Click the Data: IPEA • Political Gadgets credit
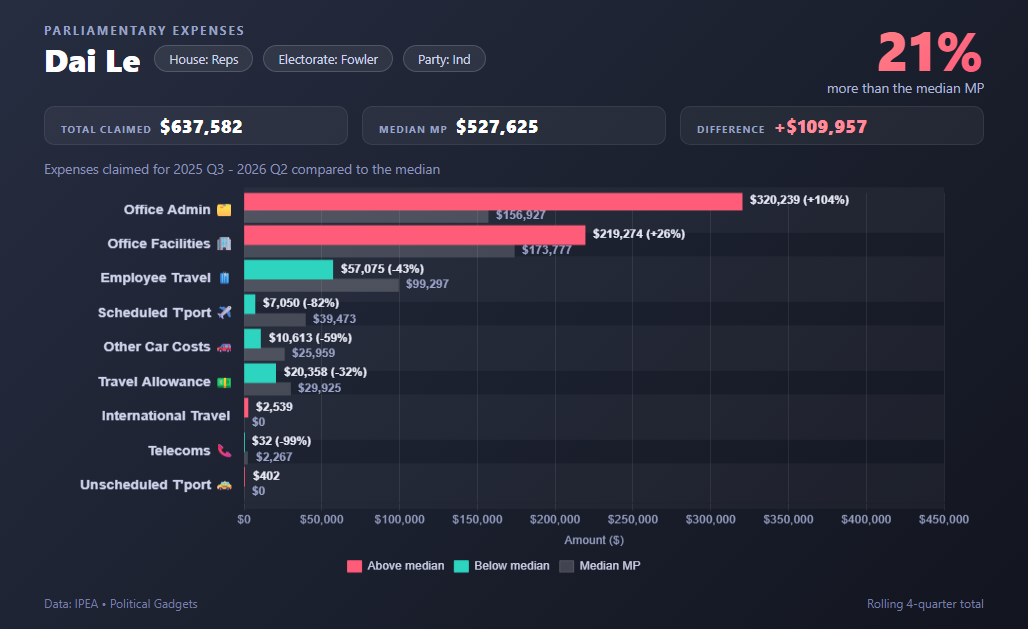This screenshot has width=1028, height=629. [121, 604]
